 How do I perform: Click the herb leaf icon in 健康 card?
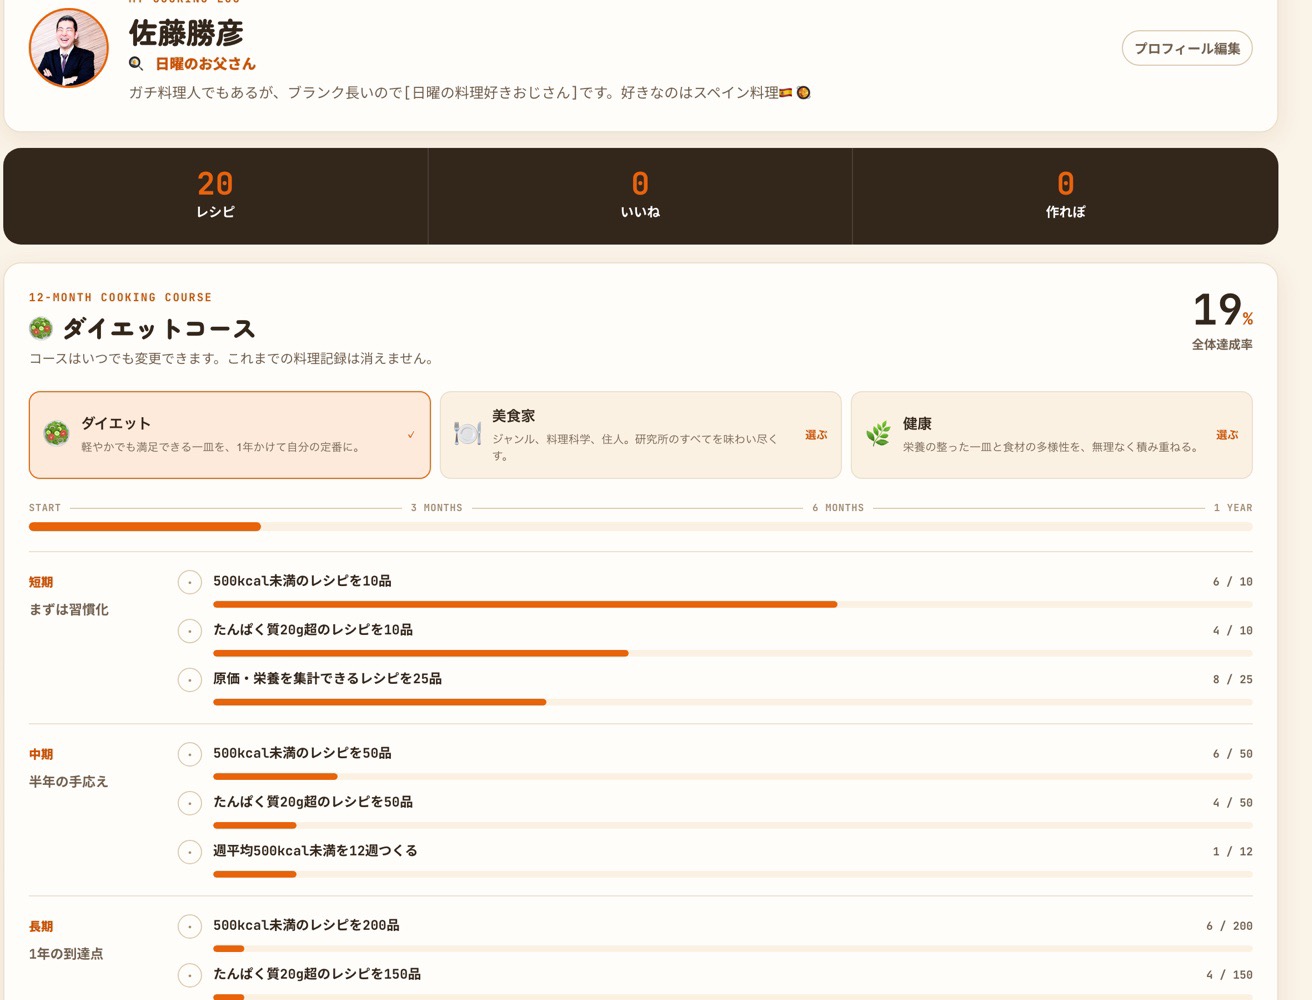click(878, 433)
